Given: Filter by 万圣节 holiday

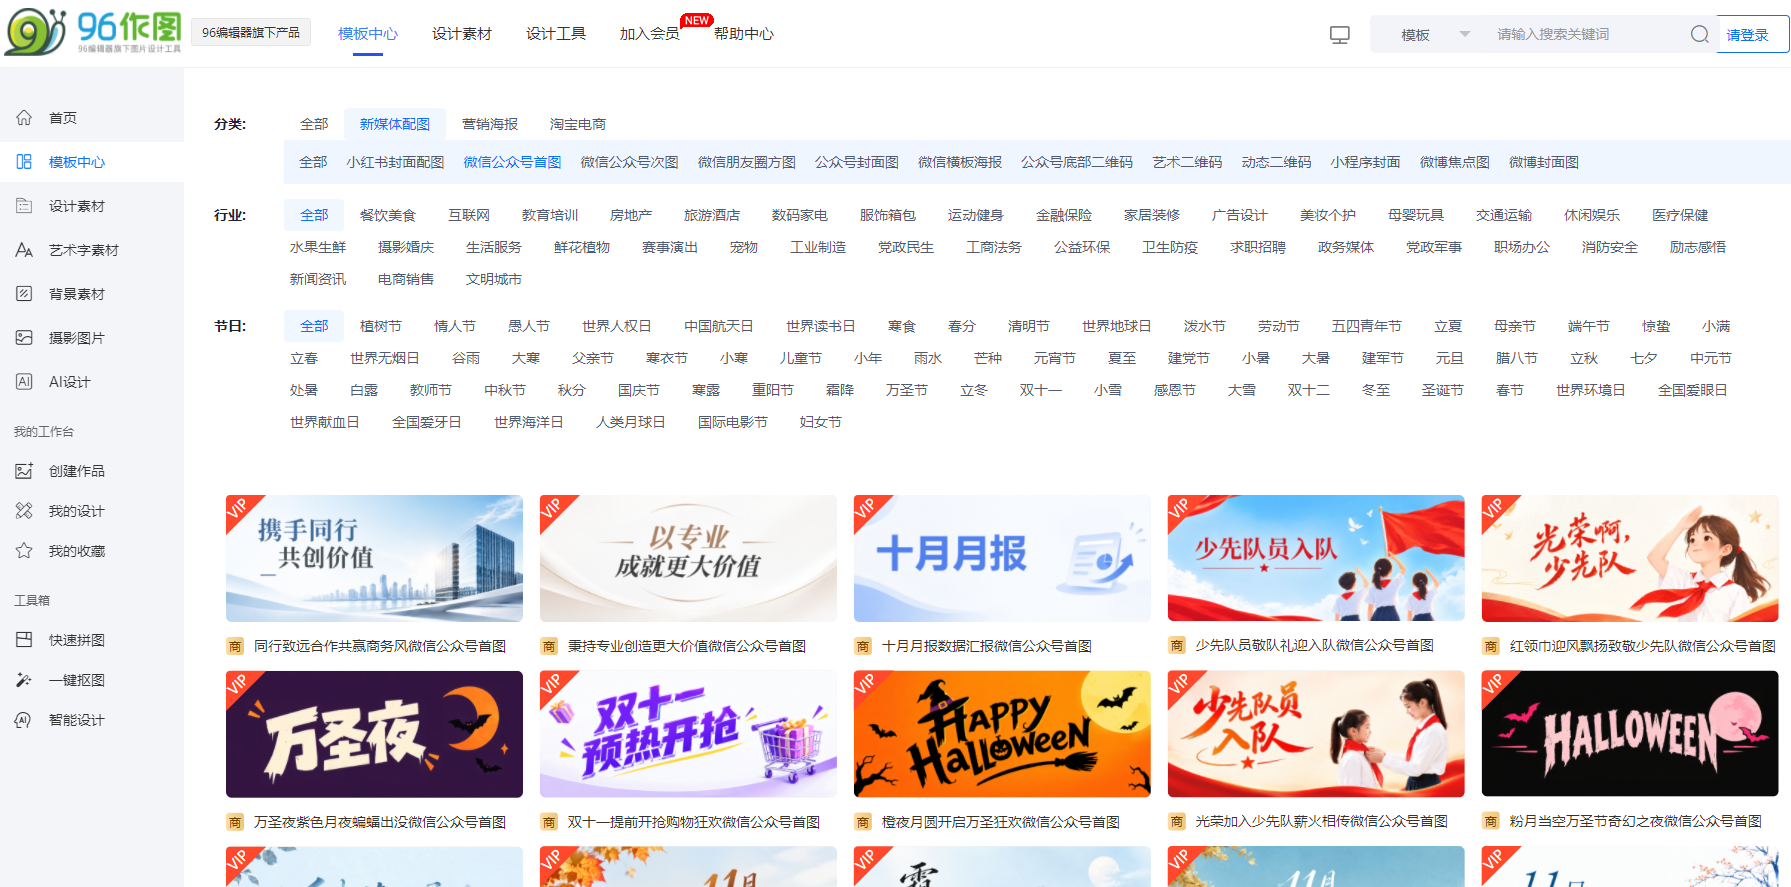Looking at the screenshot, I should (x=906, y=390).
